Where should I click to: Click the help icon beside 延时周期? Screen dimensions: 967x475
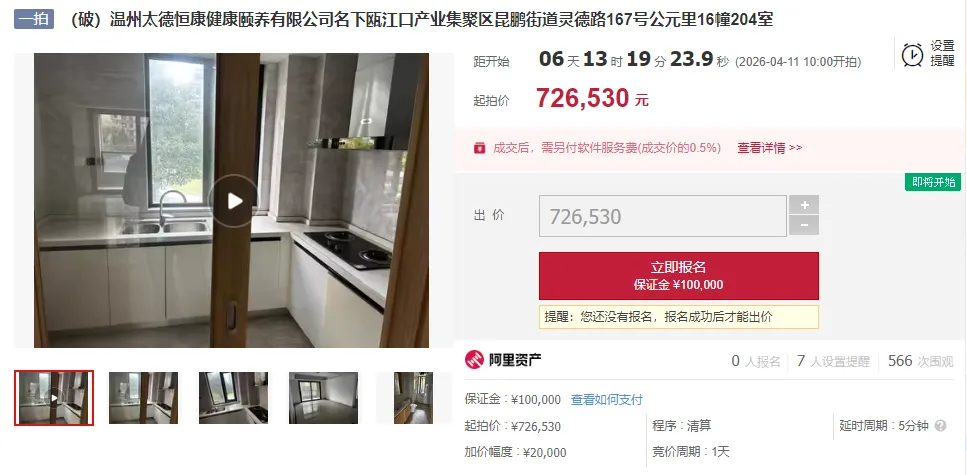[x=940, y=426]
